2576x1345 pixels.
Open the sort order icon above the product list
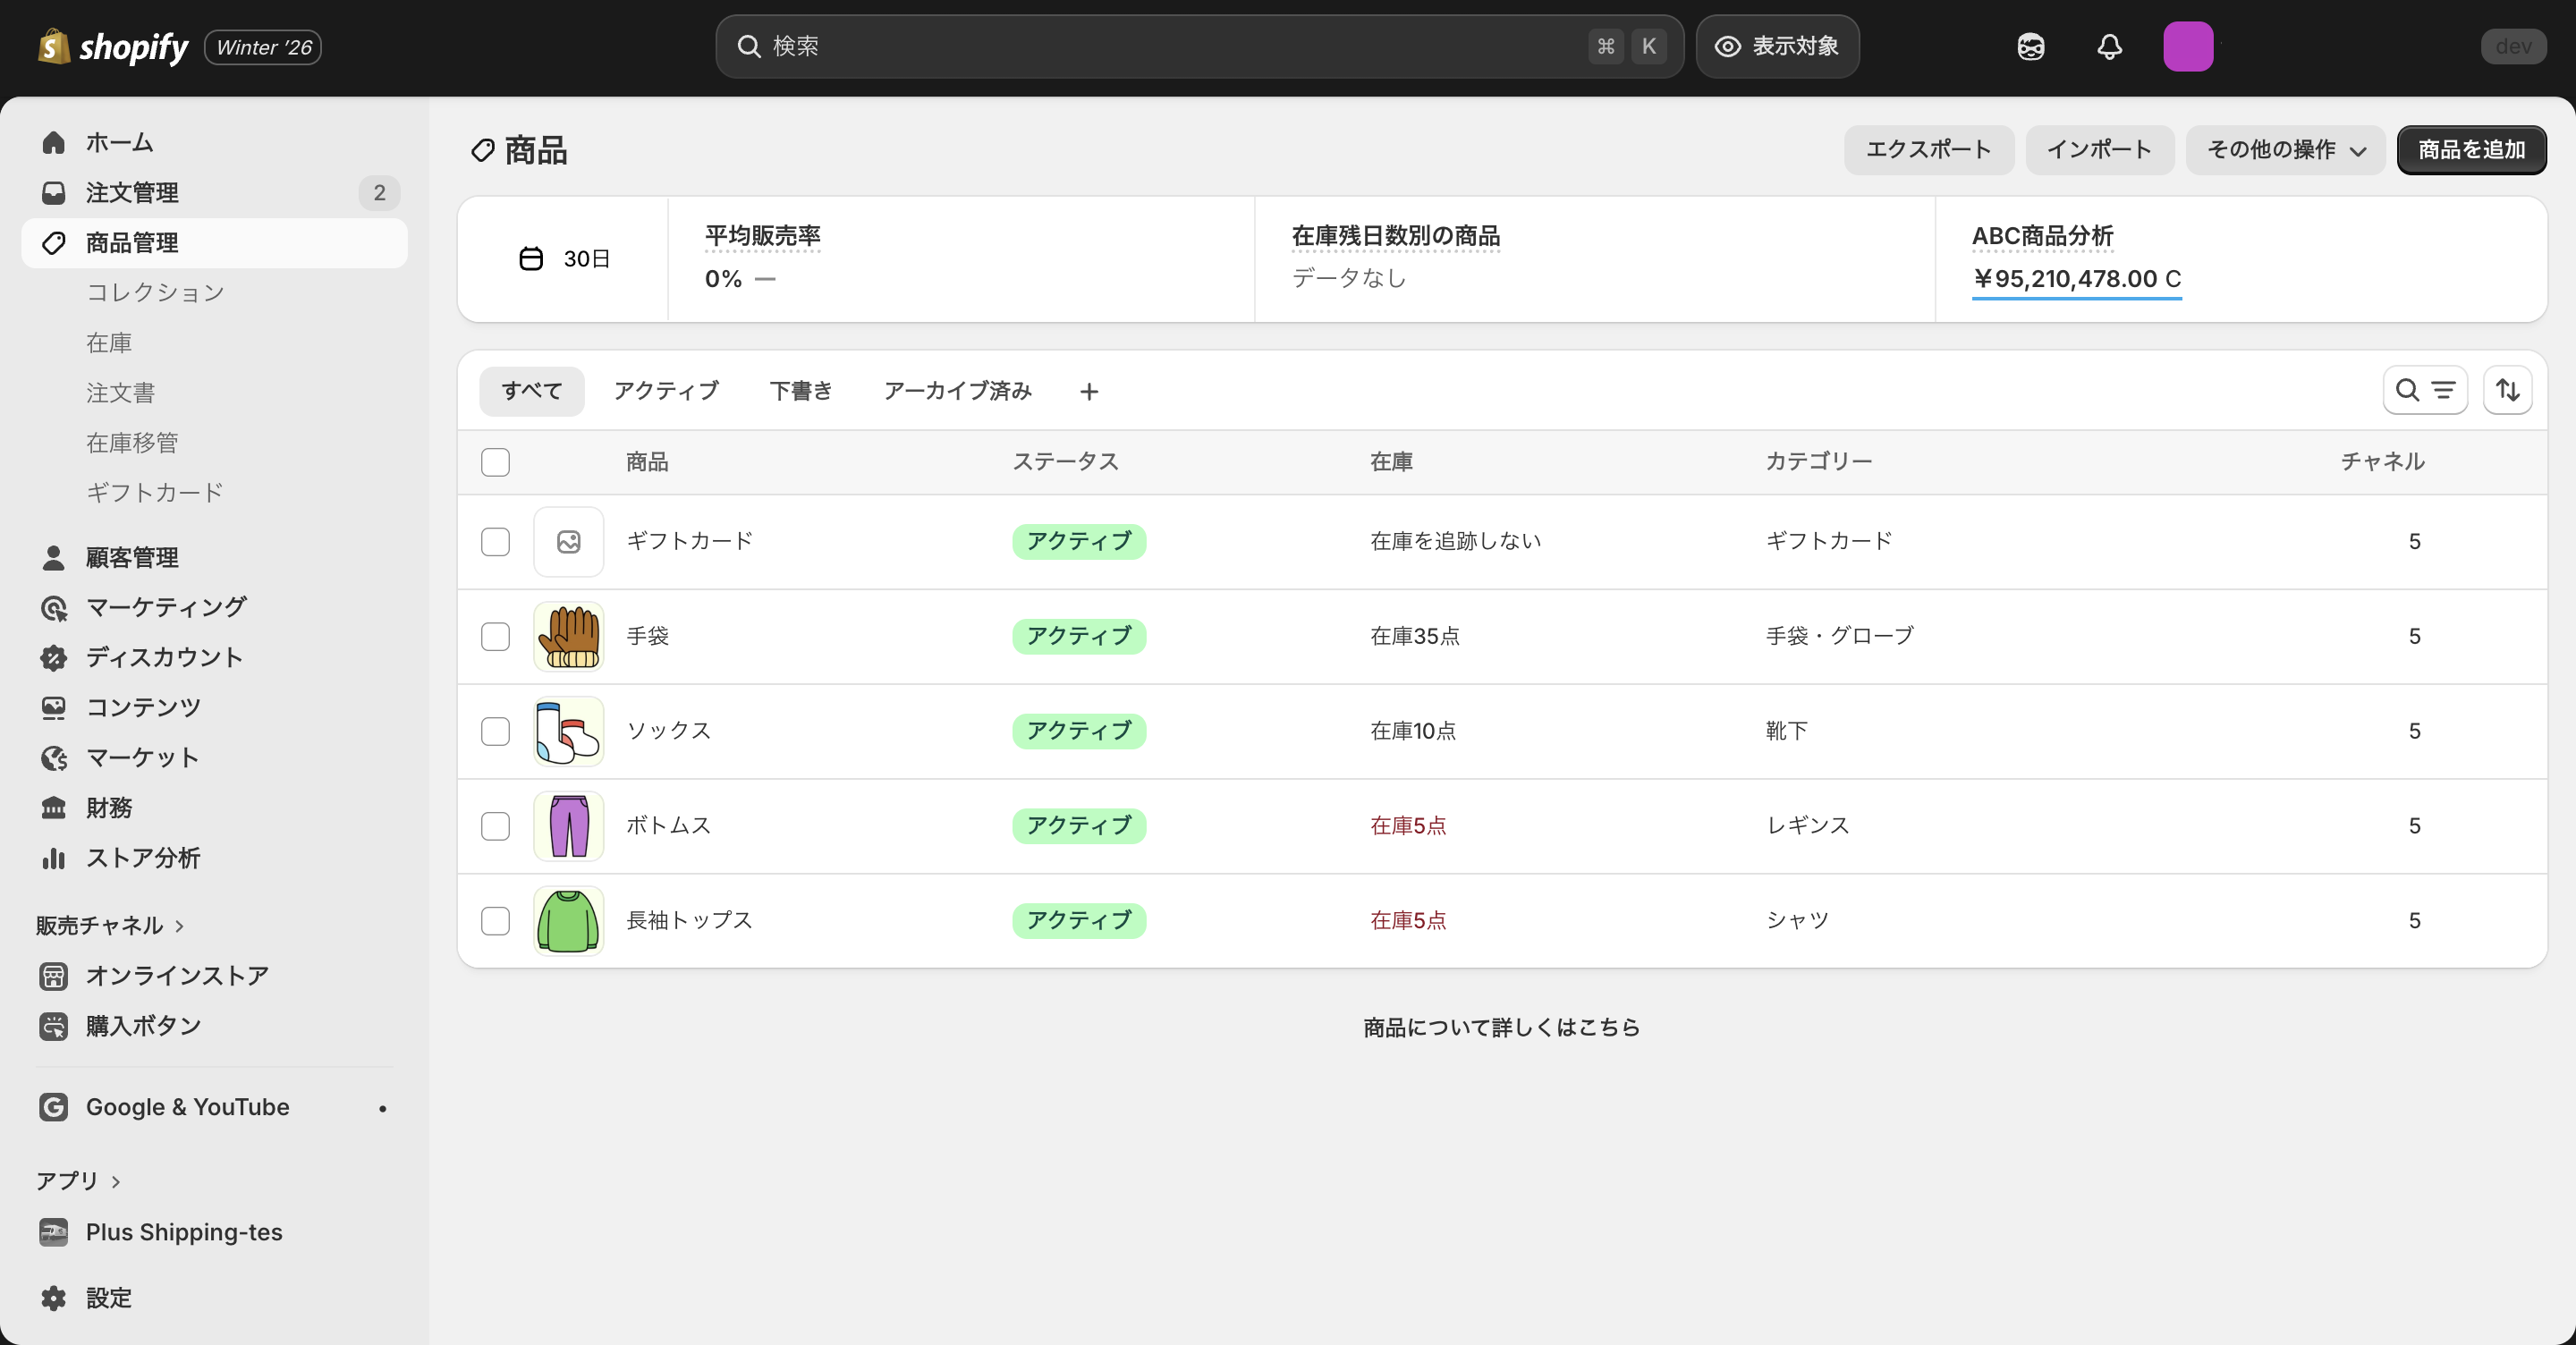[2510, 390]
